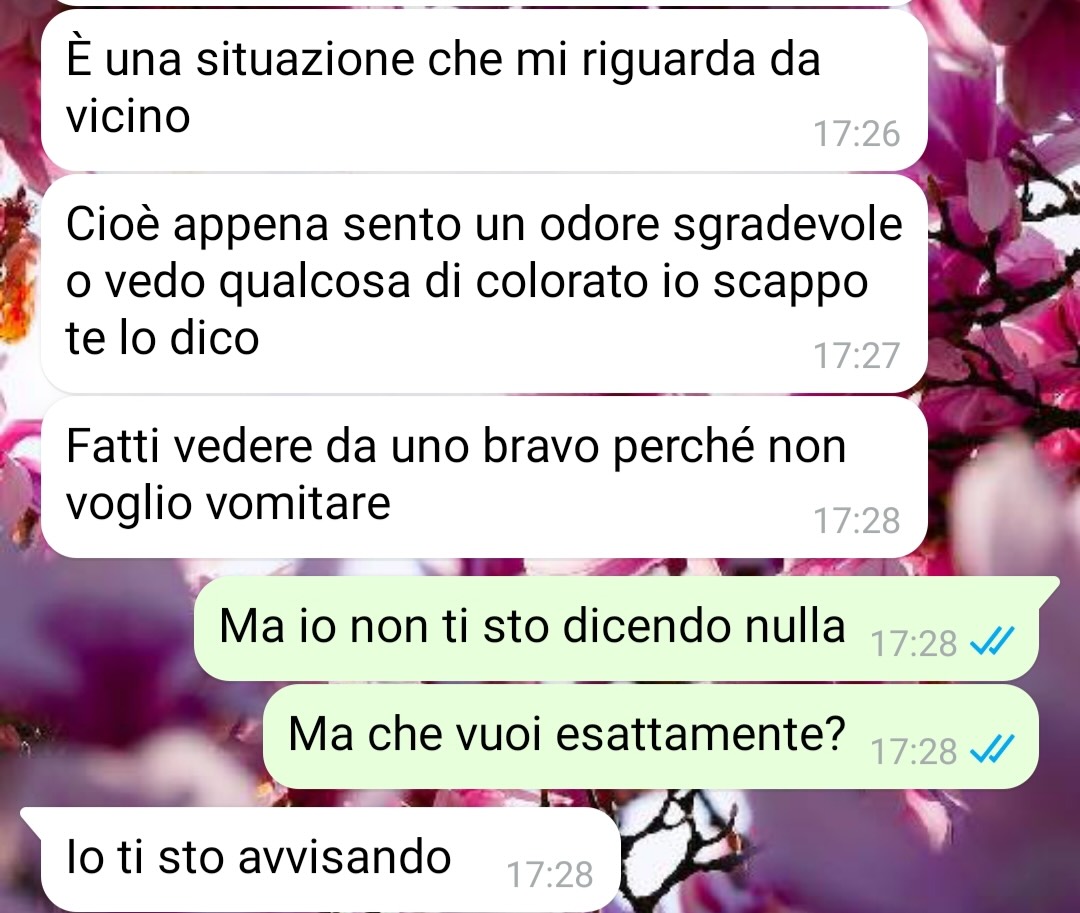Image resolution: width=1080 pixels, height=913 pixels.
Task: Click the double check marks beside 'Ma che vuoi esattamente?'
Action: [992, 750]
